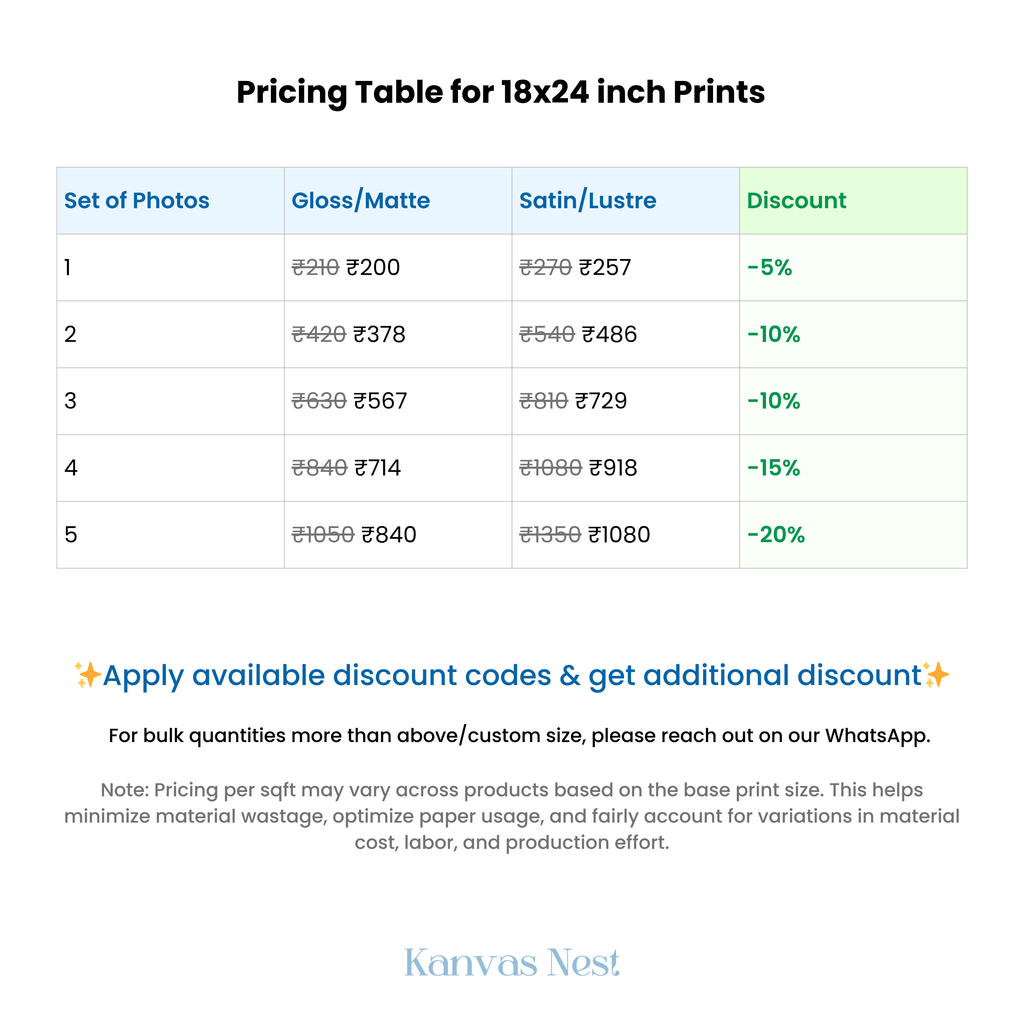Select the -15% discount cell
Viewport: 1024px width, 1024px height.
click(x=774, y=468)
